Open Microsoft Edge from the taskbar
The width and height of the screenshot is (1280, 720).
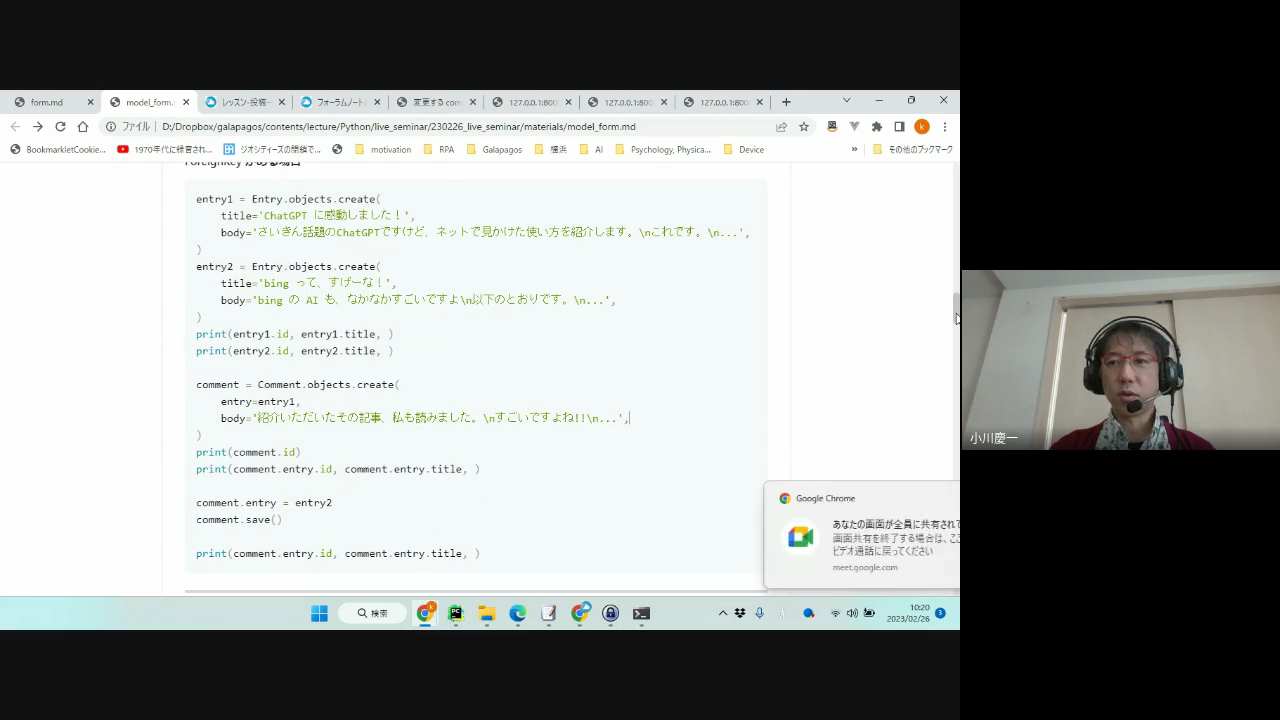[517, 613]
